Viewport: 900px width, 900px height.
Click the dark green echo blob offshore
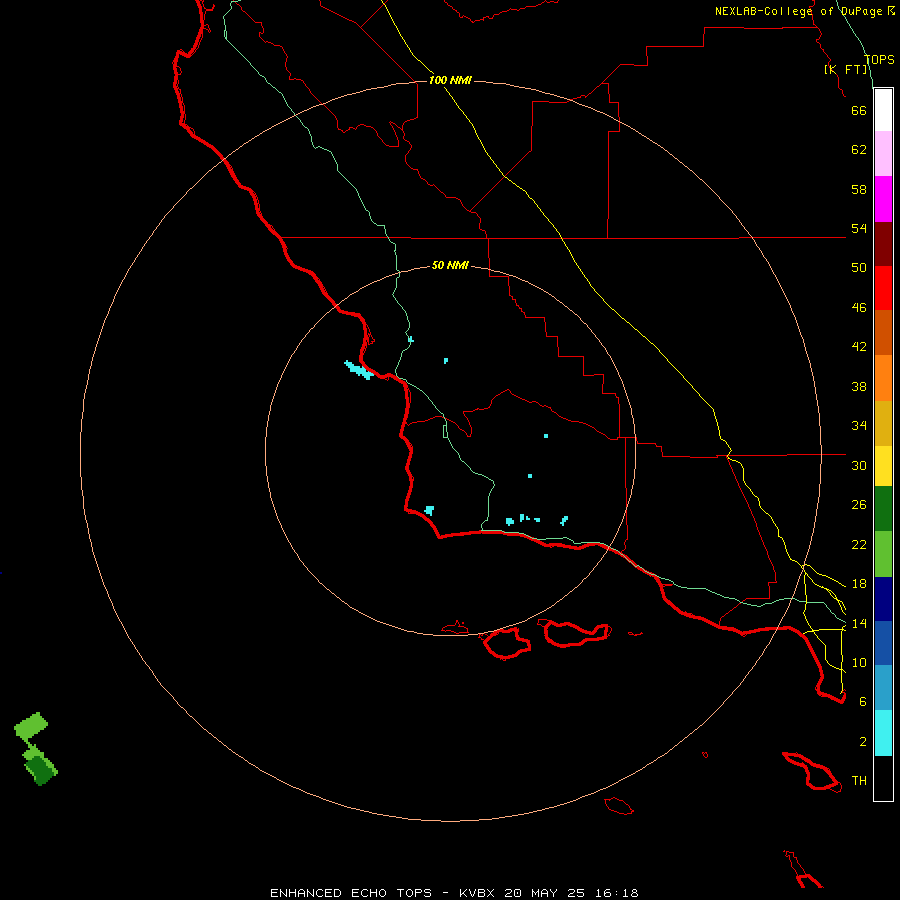click(41, 770)
